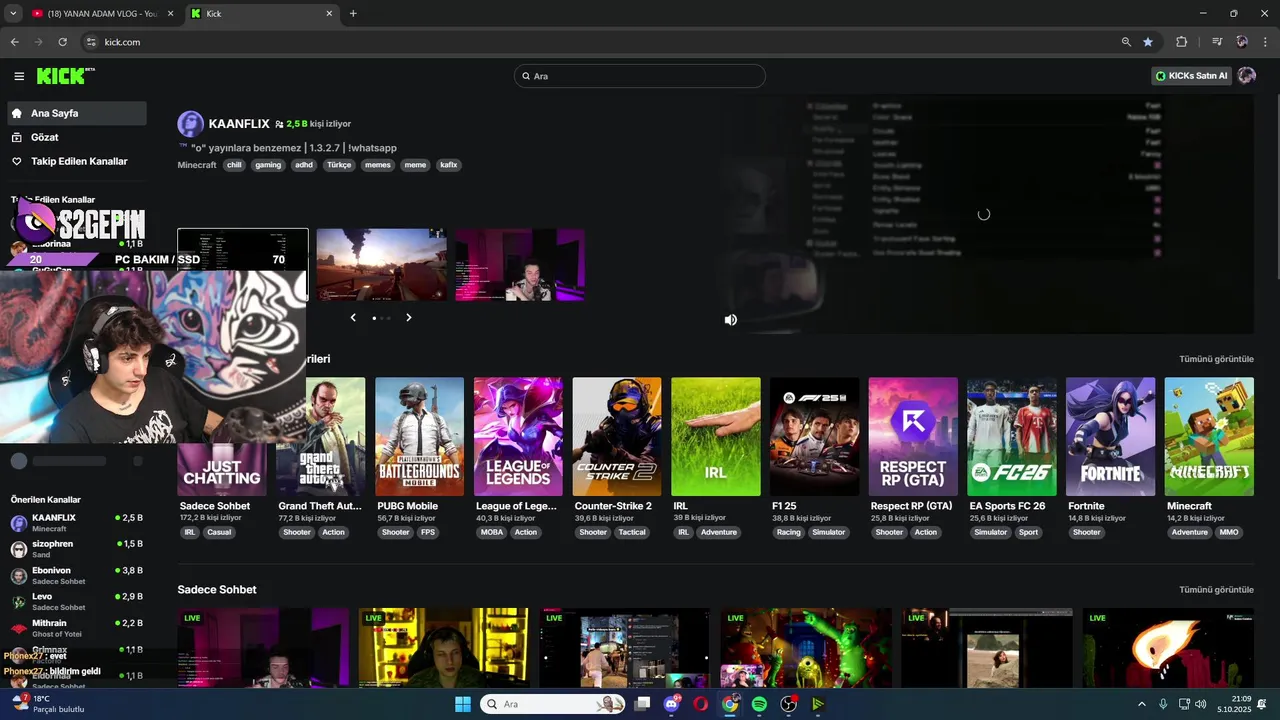Expand the system tray hidden icons chevron
The image size is (1280, 720).
point(1142,704)
